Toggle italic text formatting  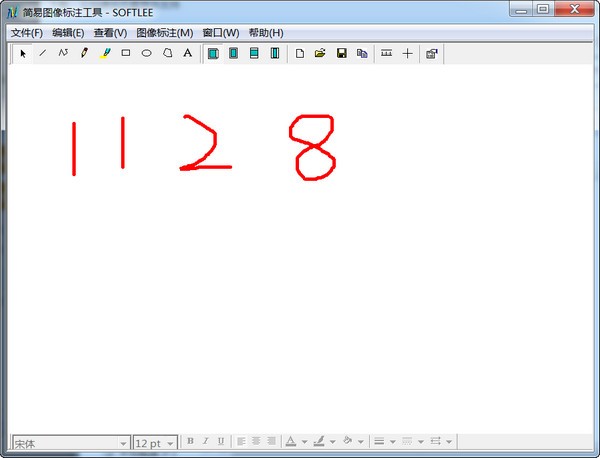click(205, 441)
